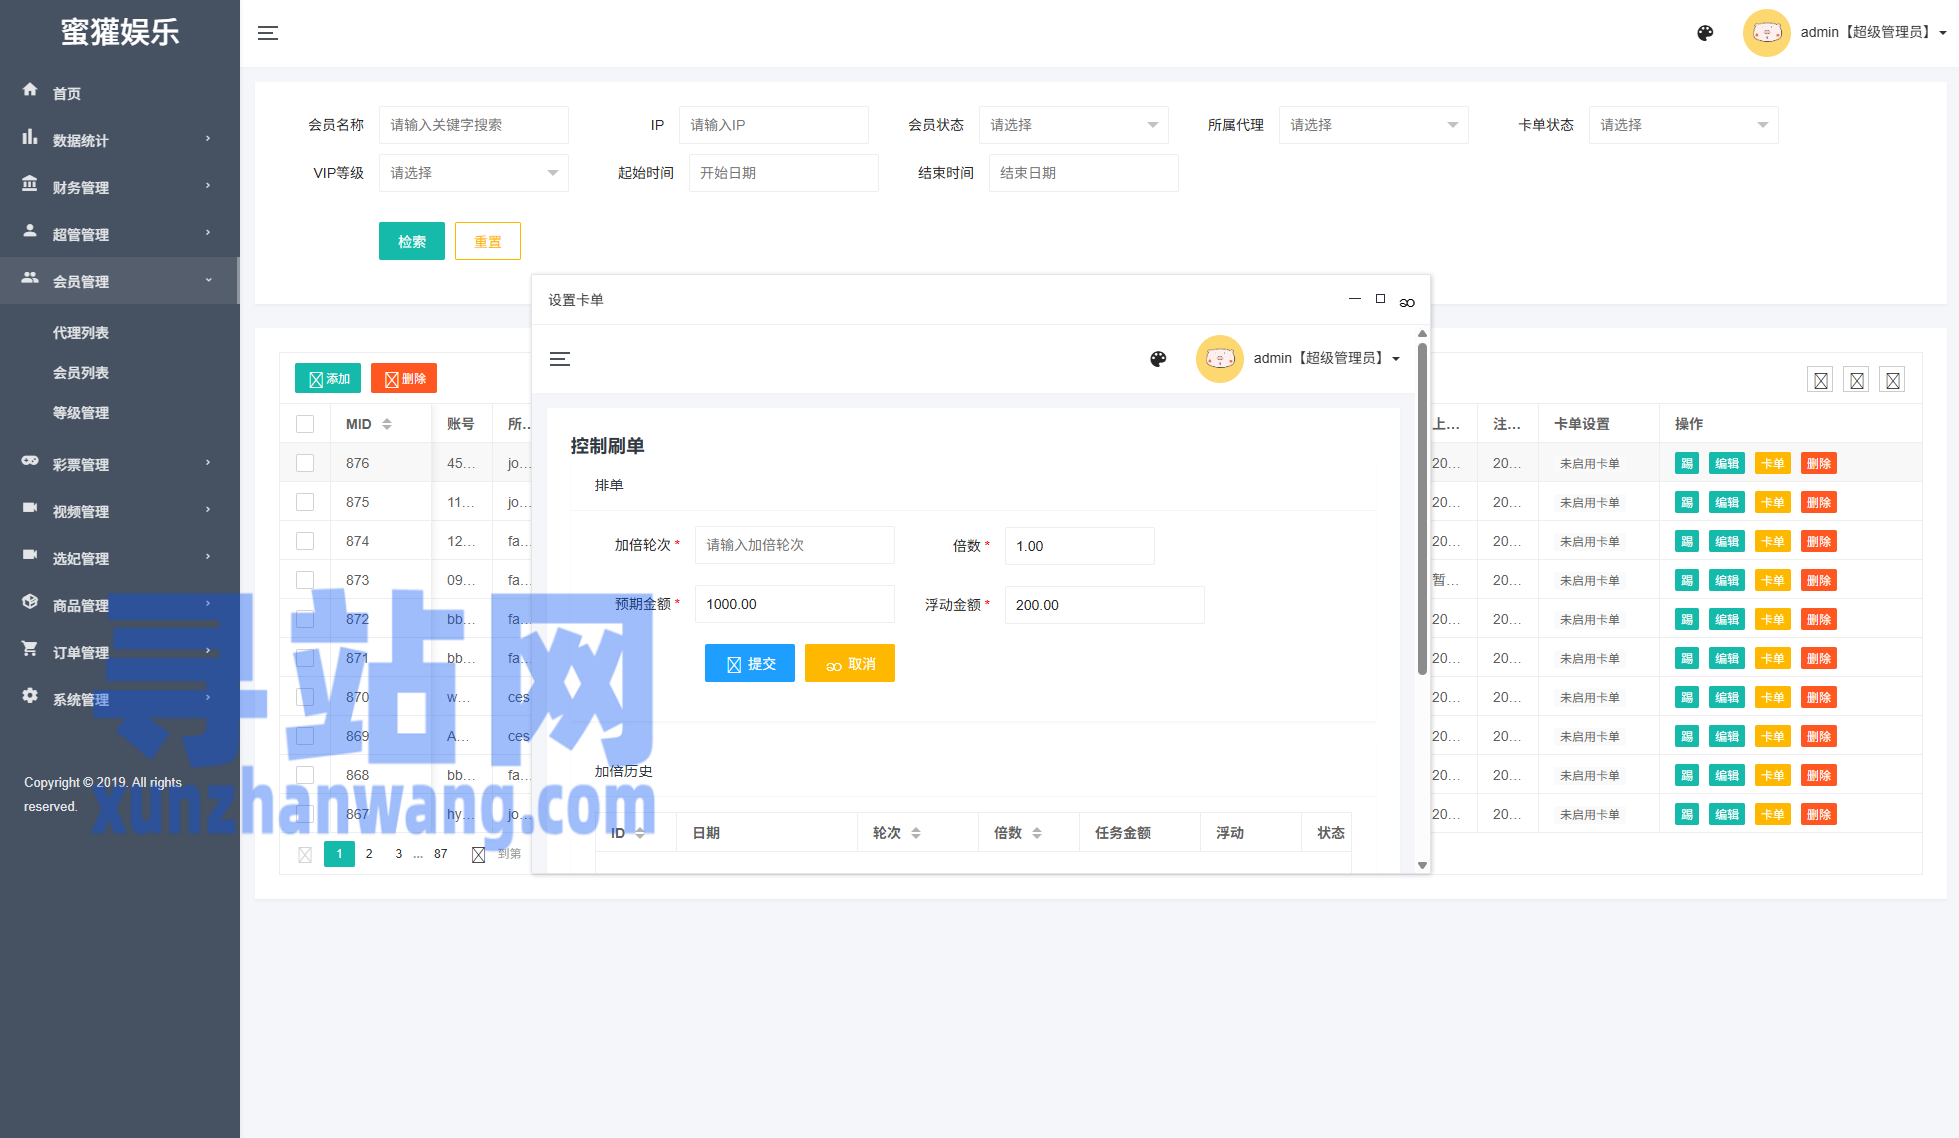Expand the admin user menu arrow in header
Viewport: 1959px width, 1138px height.
tap(1943, 33)
